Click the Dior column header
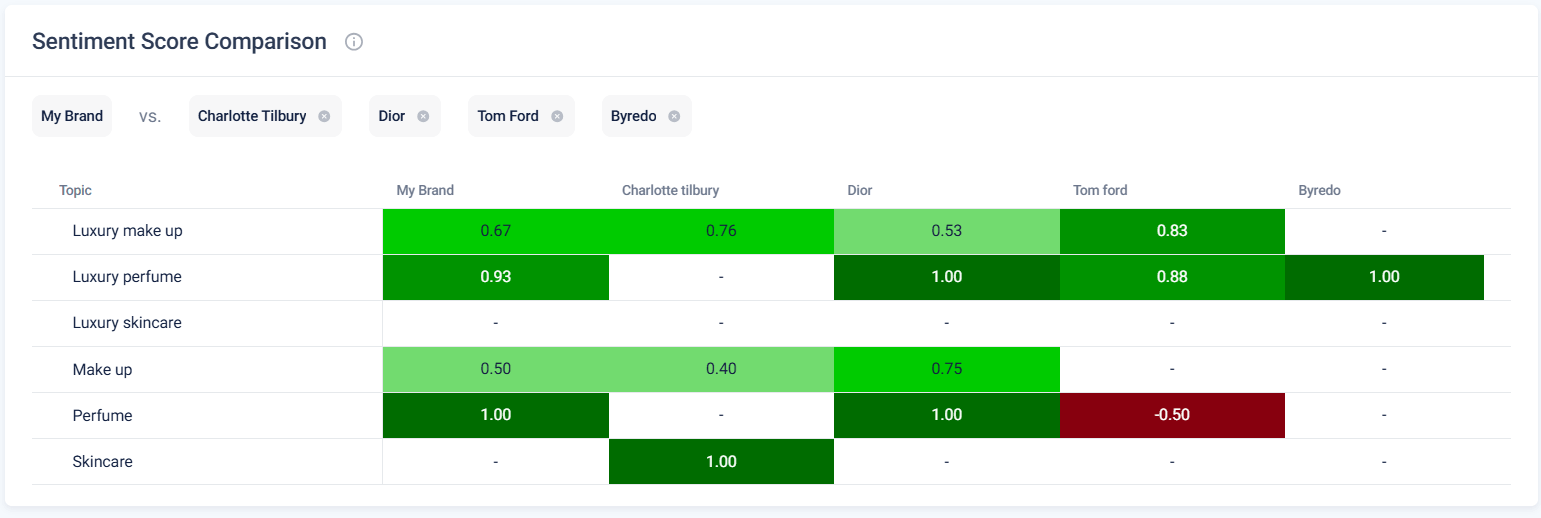This screenshot has width=1541, height=518. [859, 190]
